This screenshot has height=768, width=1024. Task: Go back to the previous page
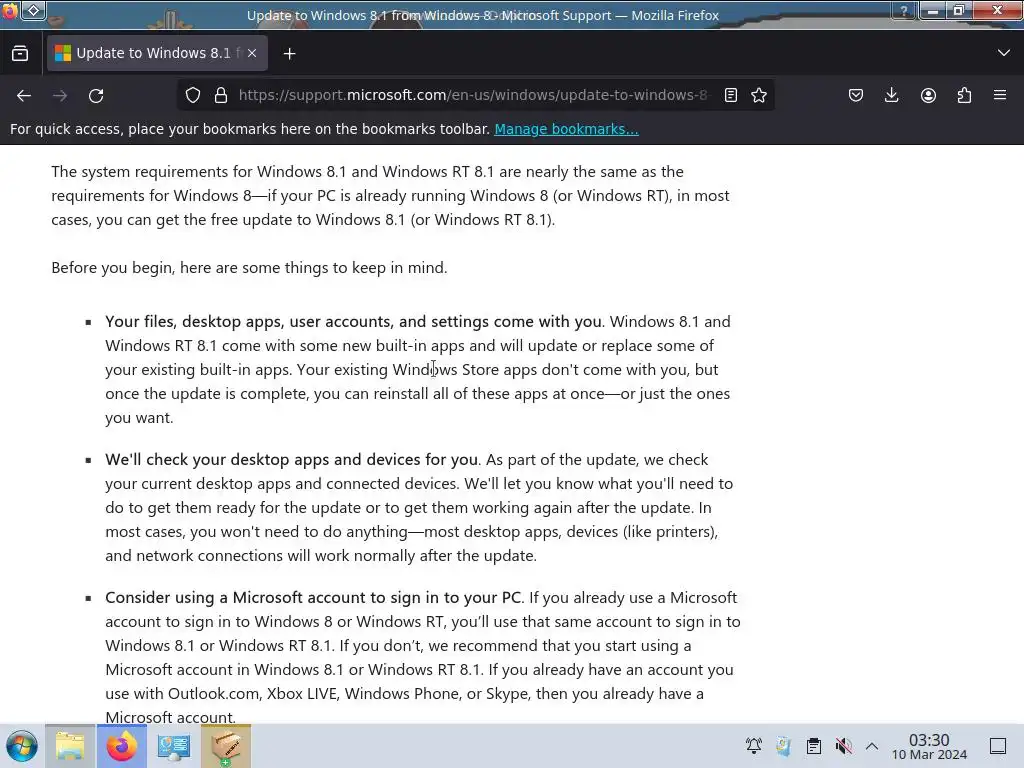pyautogui.click(x=24, y=95)
